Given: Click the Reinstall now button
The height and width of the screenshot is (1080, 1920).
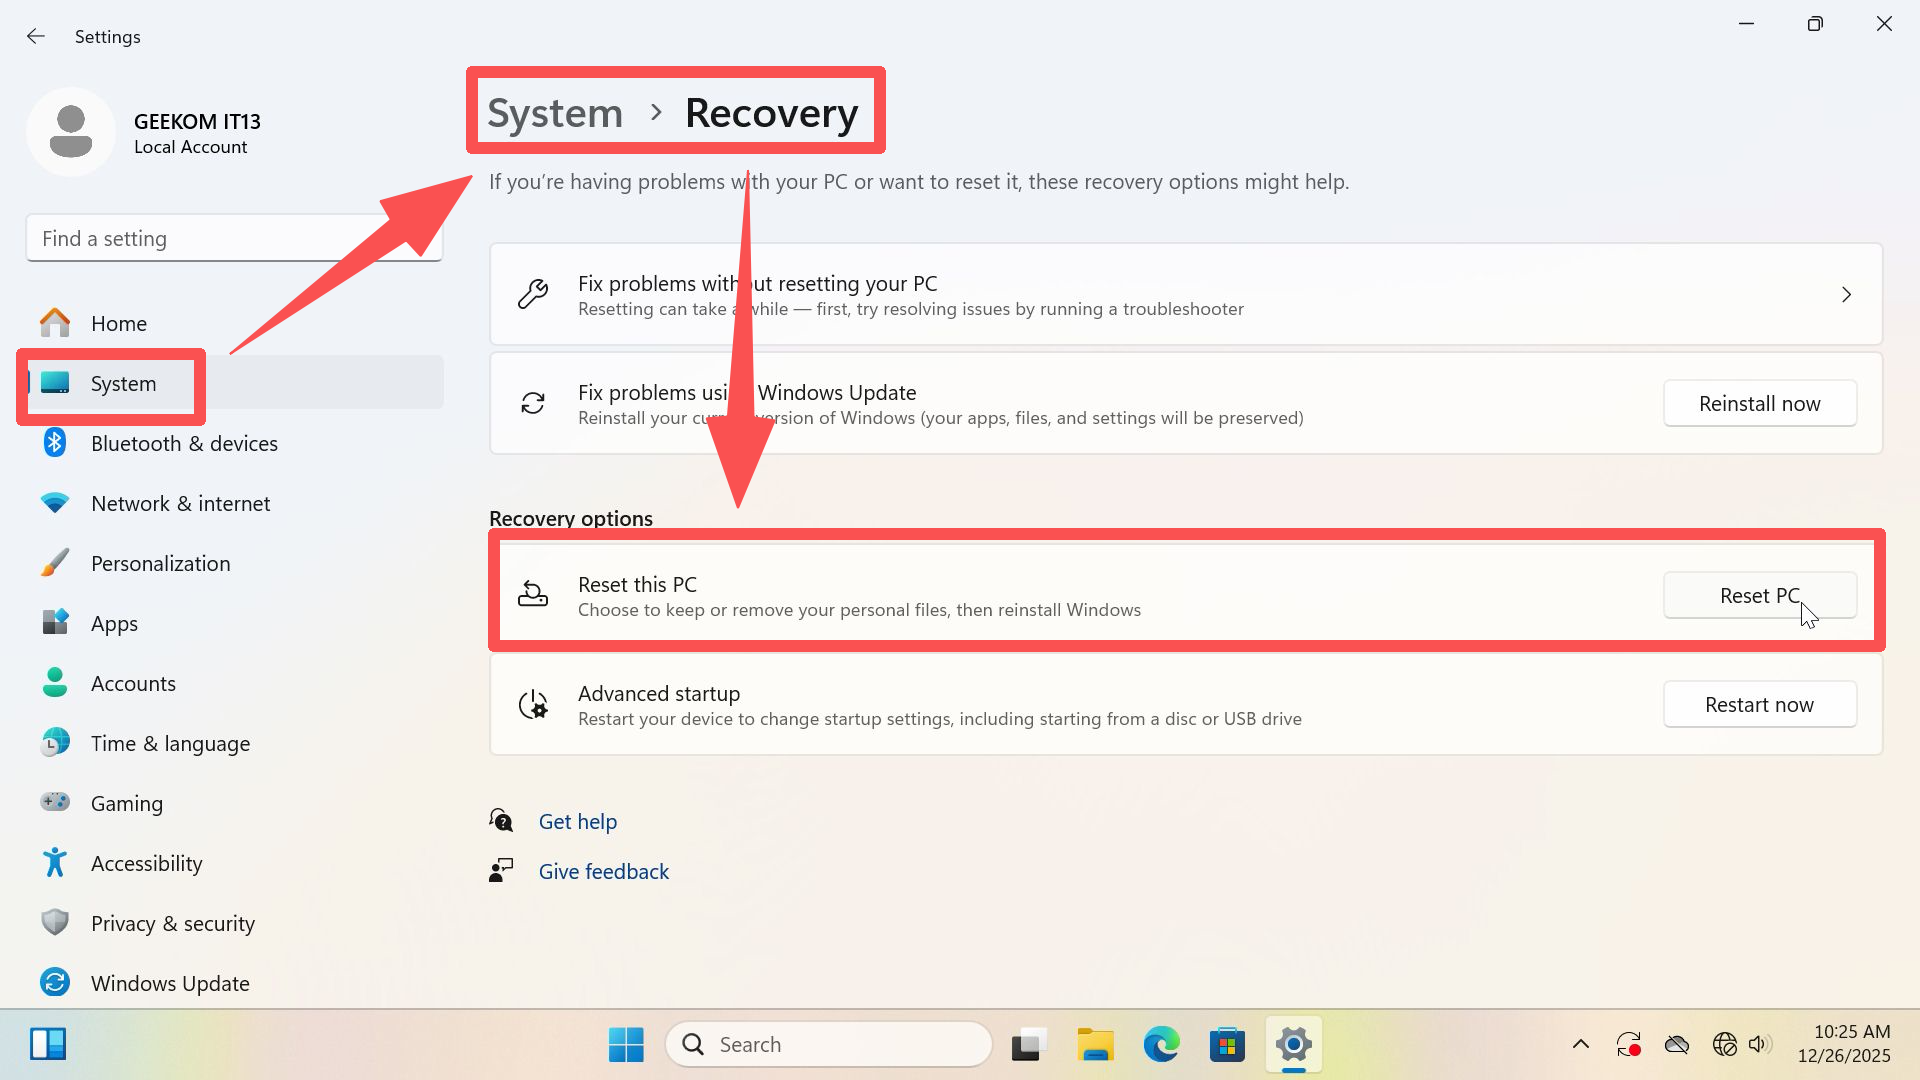Looking at the screenshot, I should tap(1759, 403).
